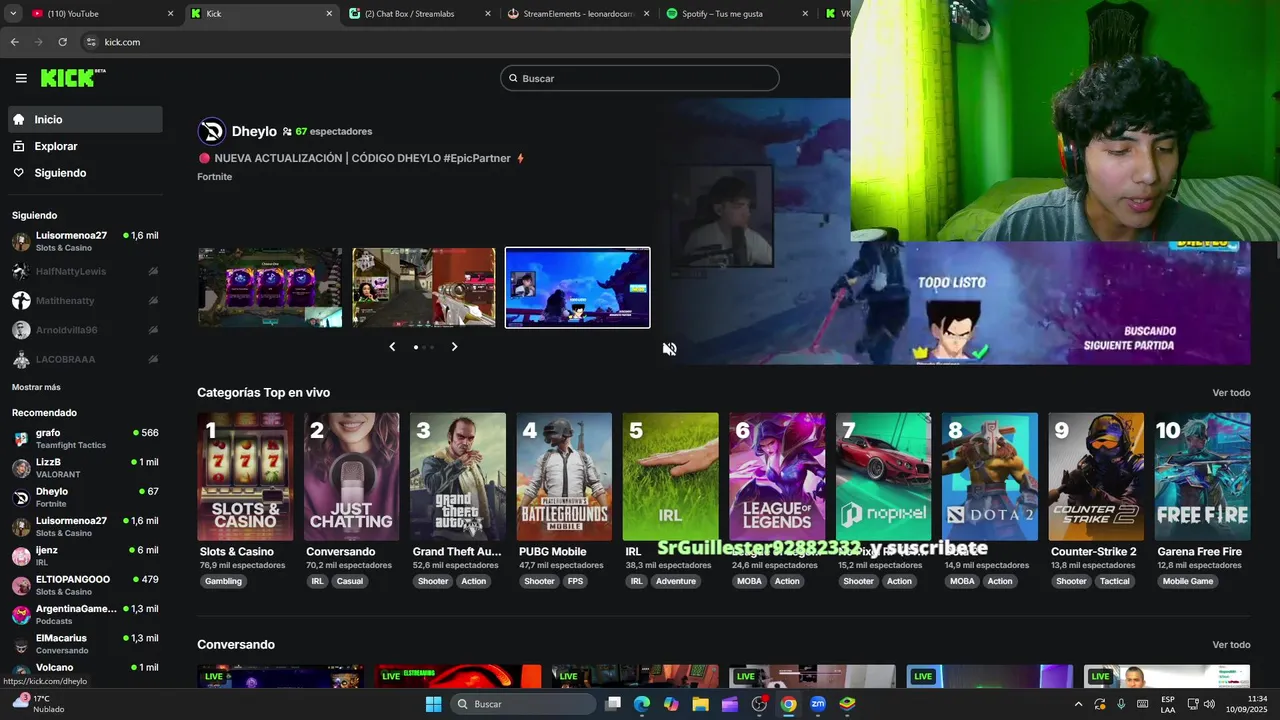This screenshot has width=1280, height=720.
Task: Open Luisormenoa27 under Siguiendo
Action: click(85, 241)
